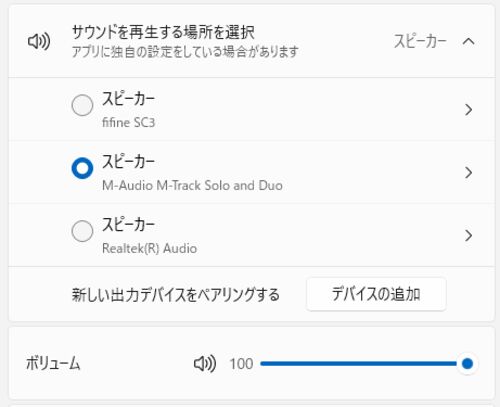Click the volume value 100 readout
Viewport: 500px width, 407px height.
(241, 364)
